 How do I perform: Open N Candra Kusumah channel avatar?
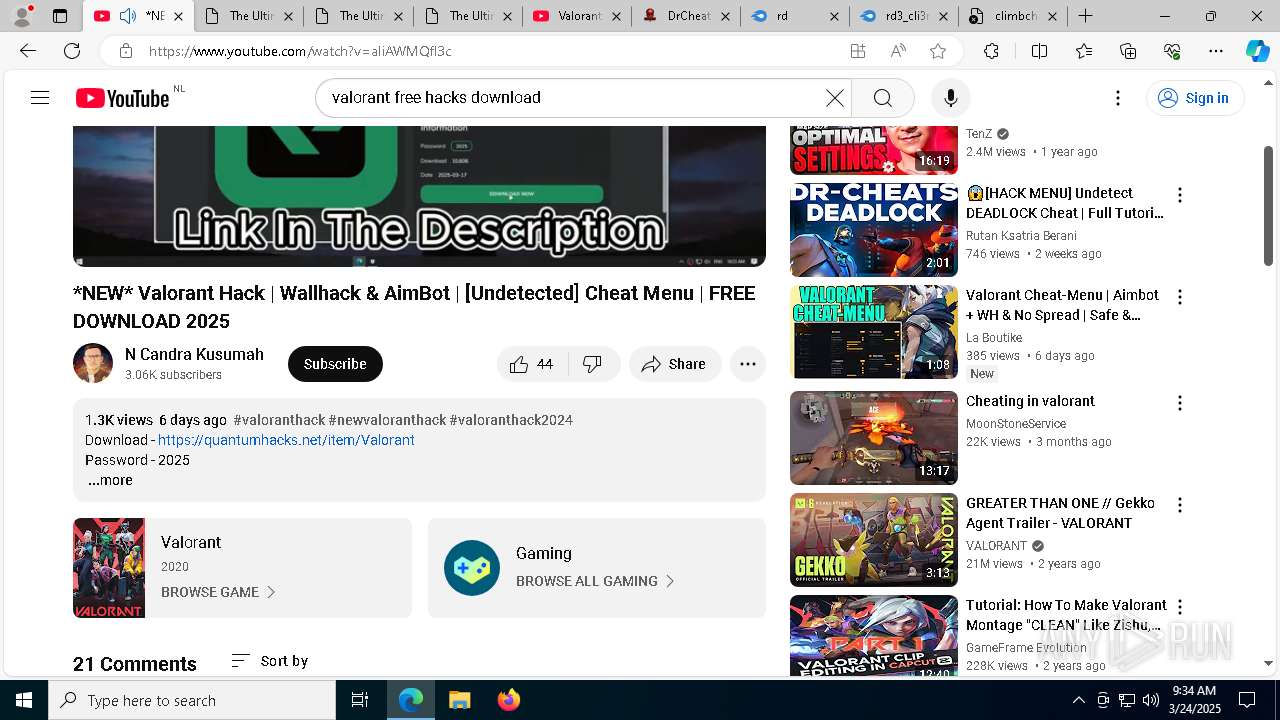pyautogui.click(x=93, y=364)
